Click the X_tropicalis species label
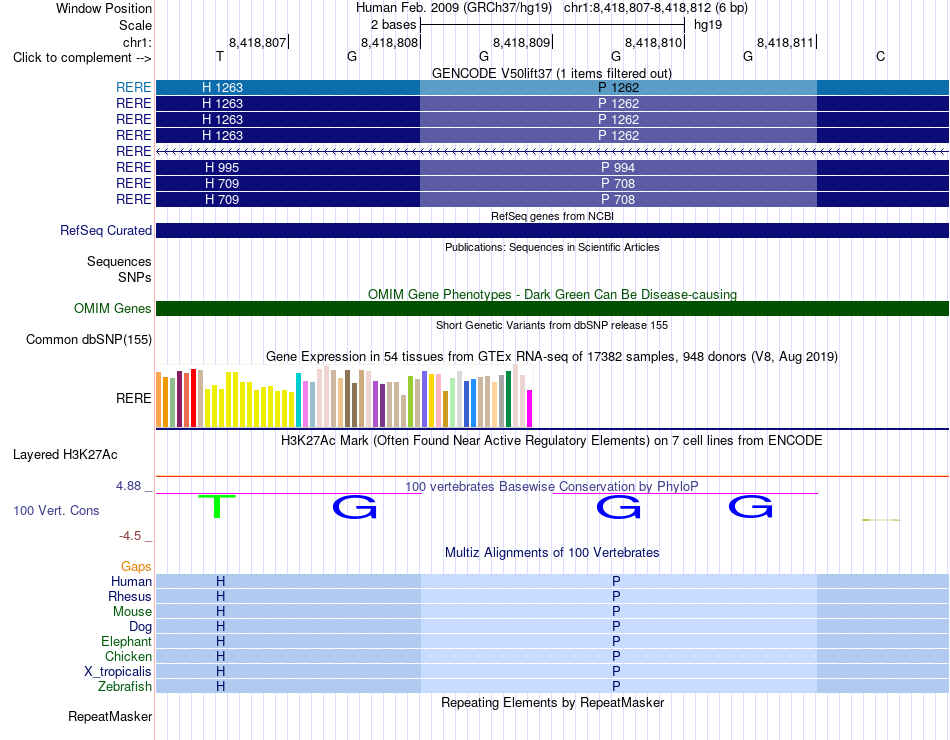The image size is (950, 740). [118, 672]
